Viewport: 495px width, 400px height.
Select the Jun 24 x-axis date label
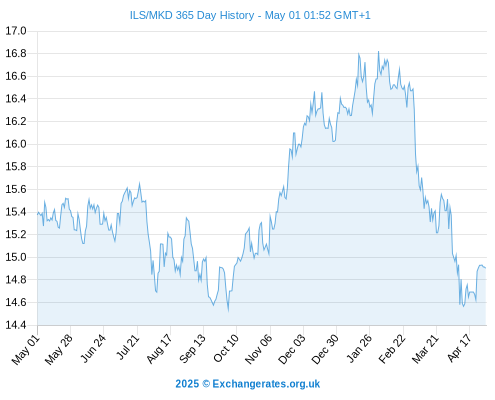pyautogui.click(x=93, y=349)
